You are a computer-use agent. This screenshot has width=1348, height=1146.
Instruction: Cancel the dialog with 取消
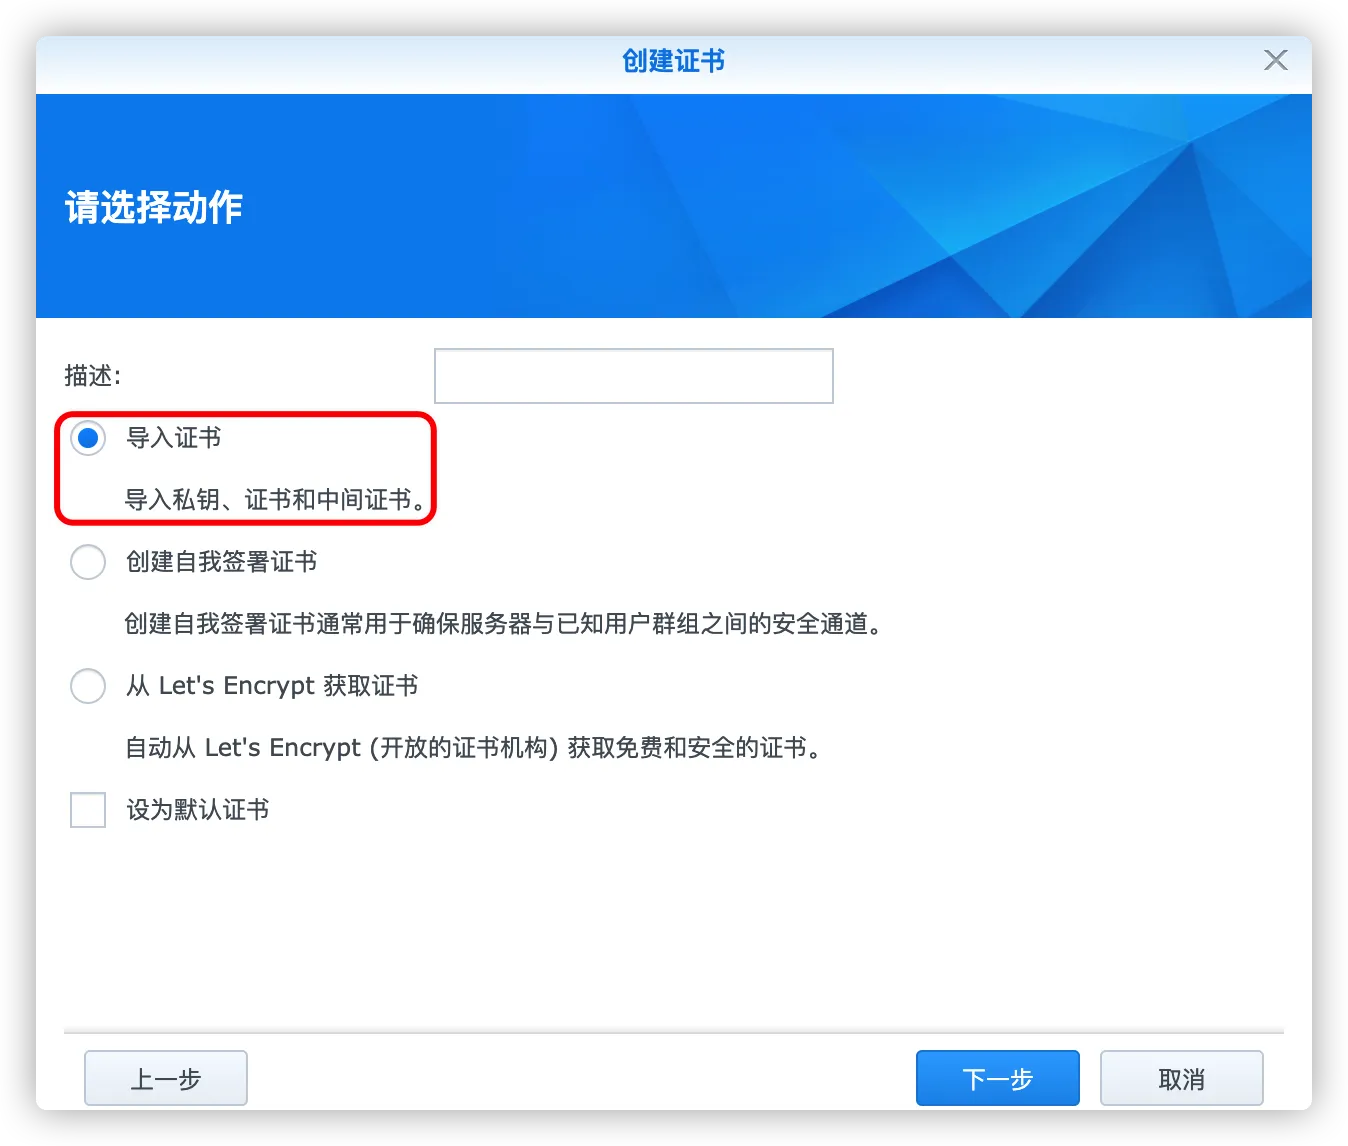1182,1078
